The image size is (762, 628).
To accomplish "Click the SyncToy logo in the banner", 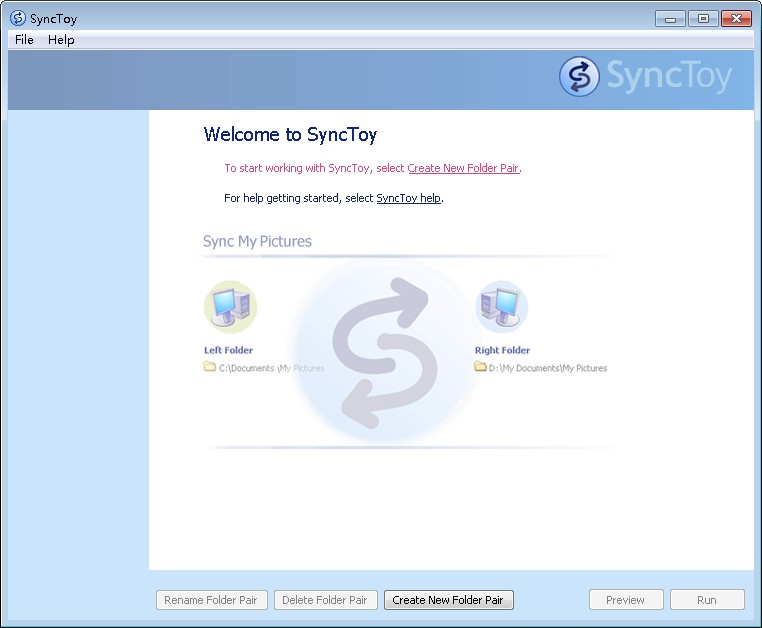I will [645, 76].
